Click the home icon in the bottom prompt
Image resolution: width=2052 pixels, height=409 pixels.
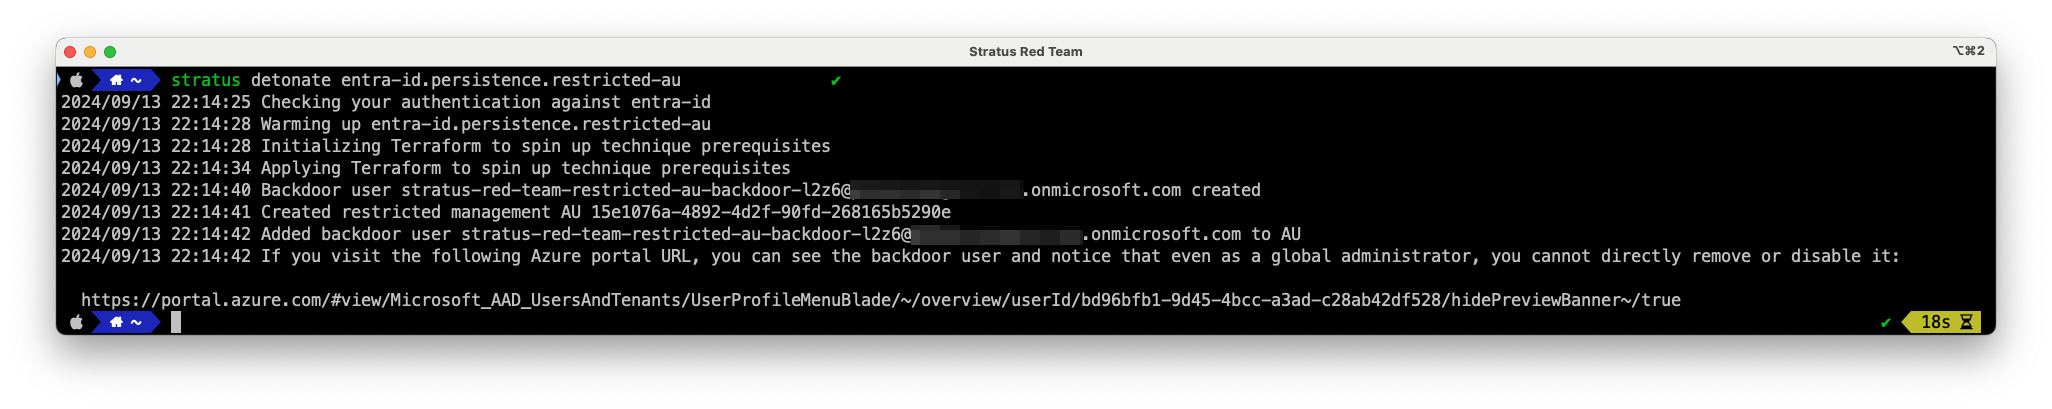click(x=116, y=322)
